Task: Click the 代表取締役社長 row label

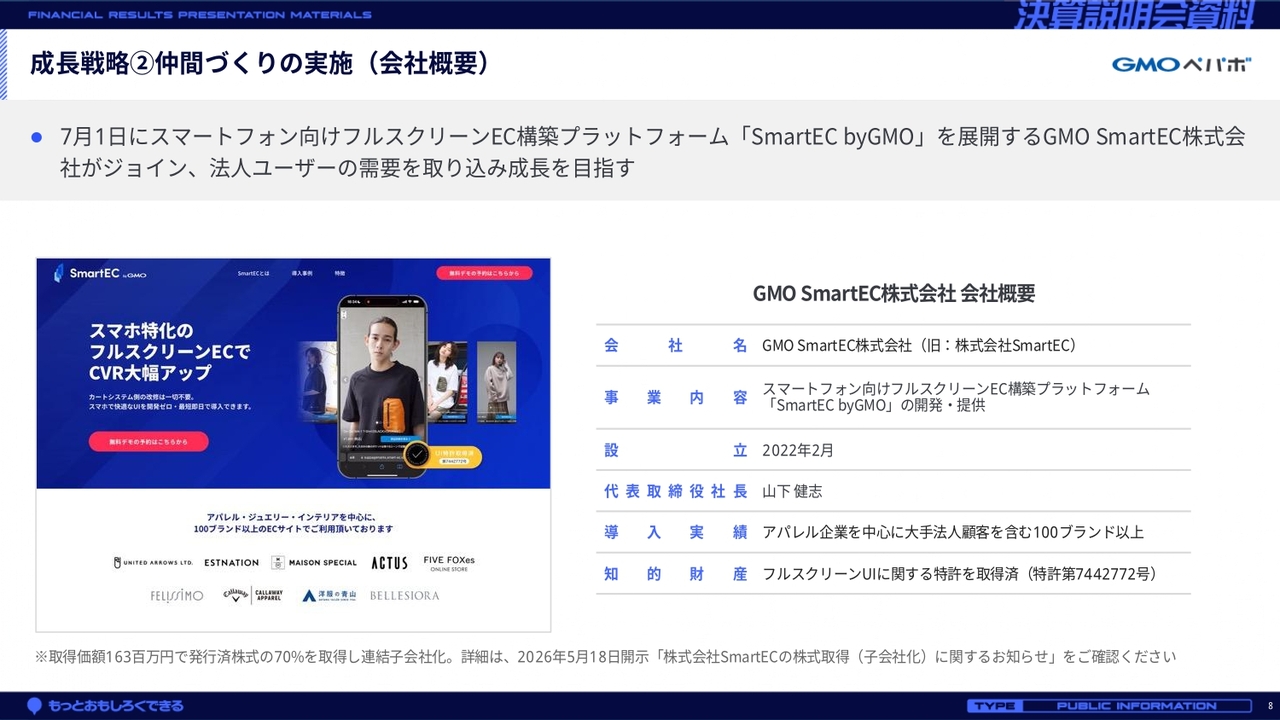Action: 676,491
